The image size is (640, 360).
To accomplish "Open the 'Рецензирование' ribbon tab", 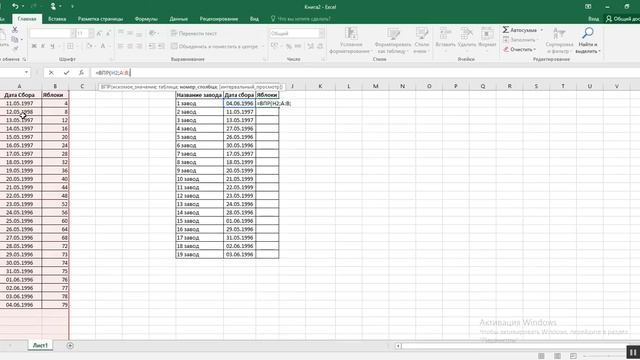I will (x=219, y=19).
